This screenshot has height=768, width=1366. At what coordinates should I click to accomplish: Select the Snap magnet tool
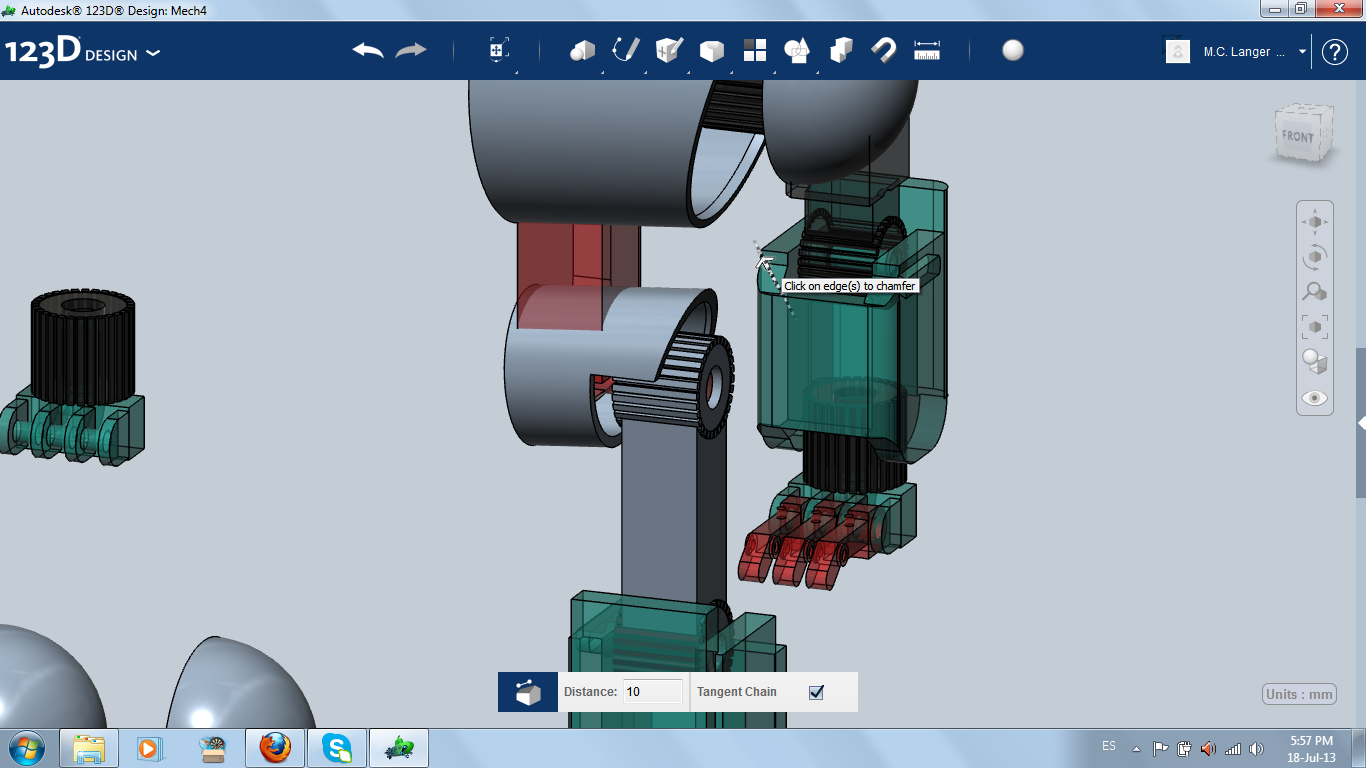click(x=884, y=50)
